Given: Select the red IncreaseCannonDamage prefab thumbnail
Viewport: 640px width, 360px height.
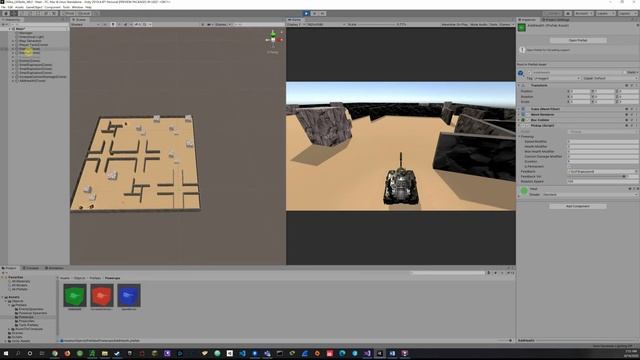Looking at the screenshot, I should coord(102,295).
